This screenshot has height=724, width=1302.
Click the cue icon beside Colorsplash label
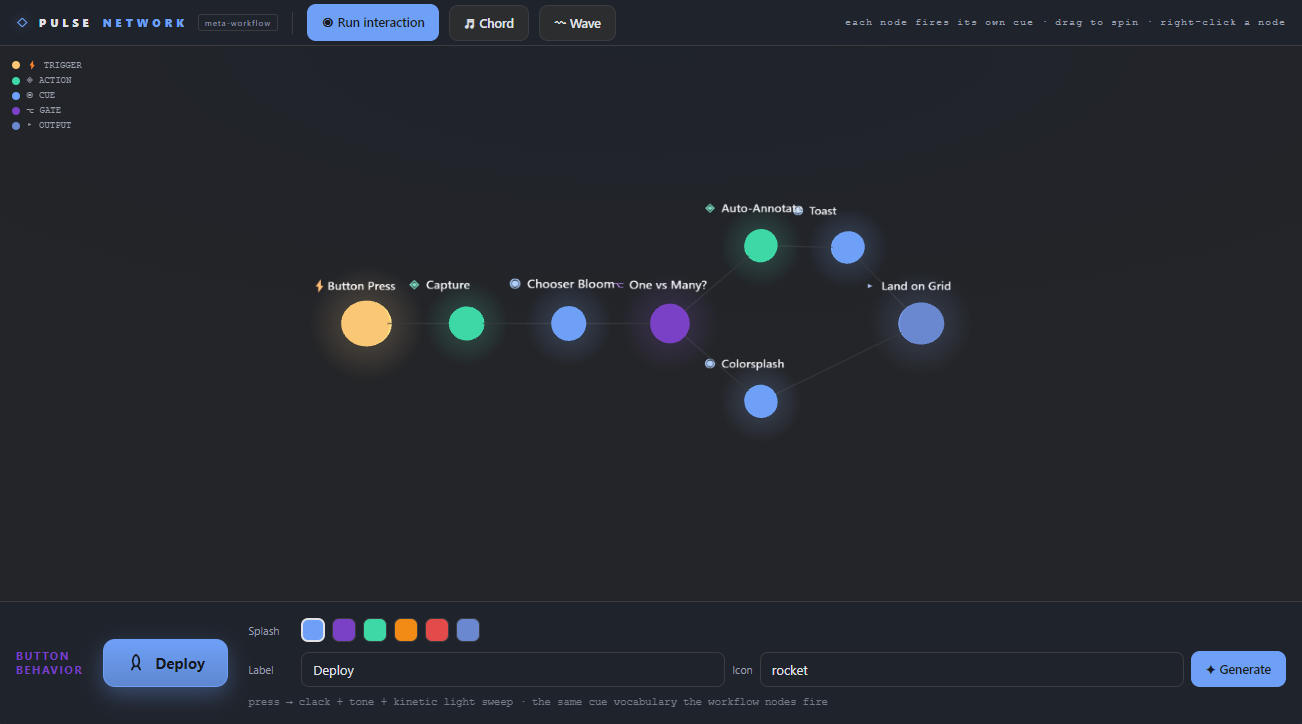tap(710, 364)
